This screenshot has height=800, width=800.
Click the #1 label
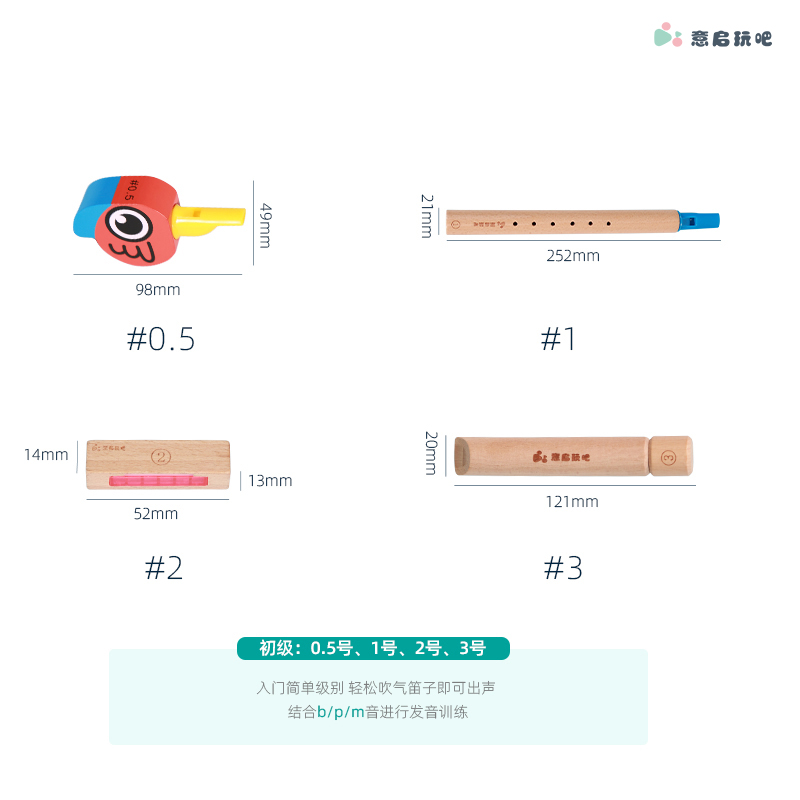558,339
